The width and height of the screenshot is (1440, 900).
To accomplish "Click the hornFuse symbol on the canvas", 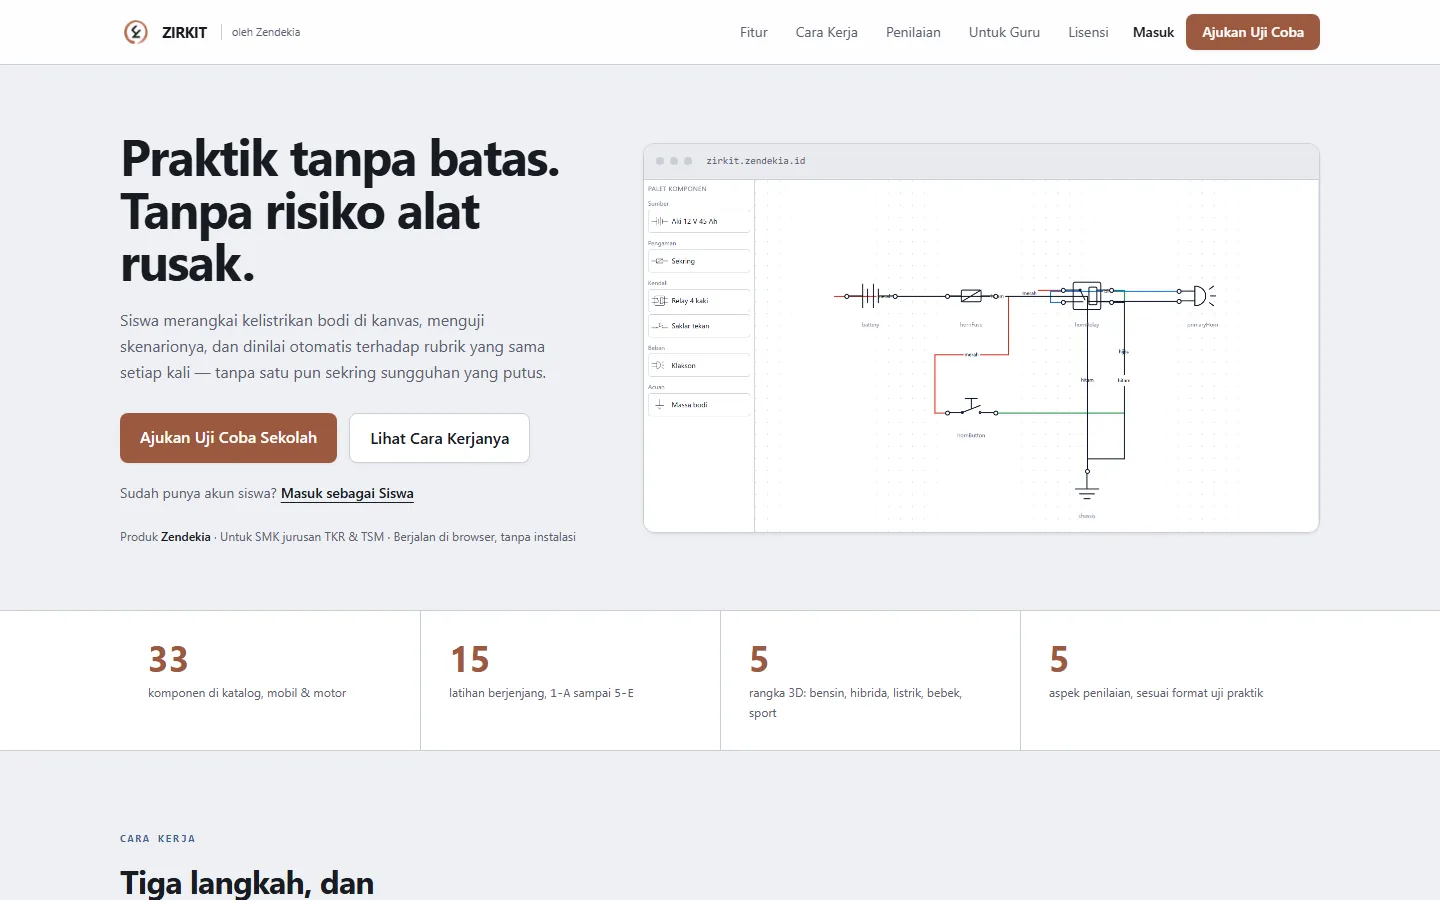I will pyautogui.click(x=971, y=296).
